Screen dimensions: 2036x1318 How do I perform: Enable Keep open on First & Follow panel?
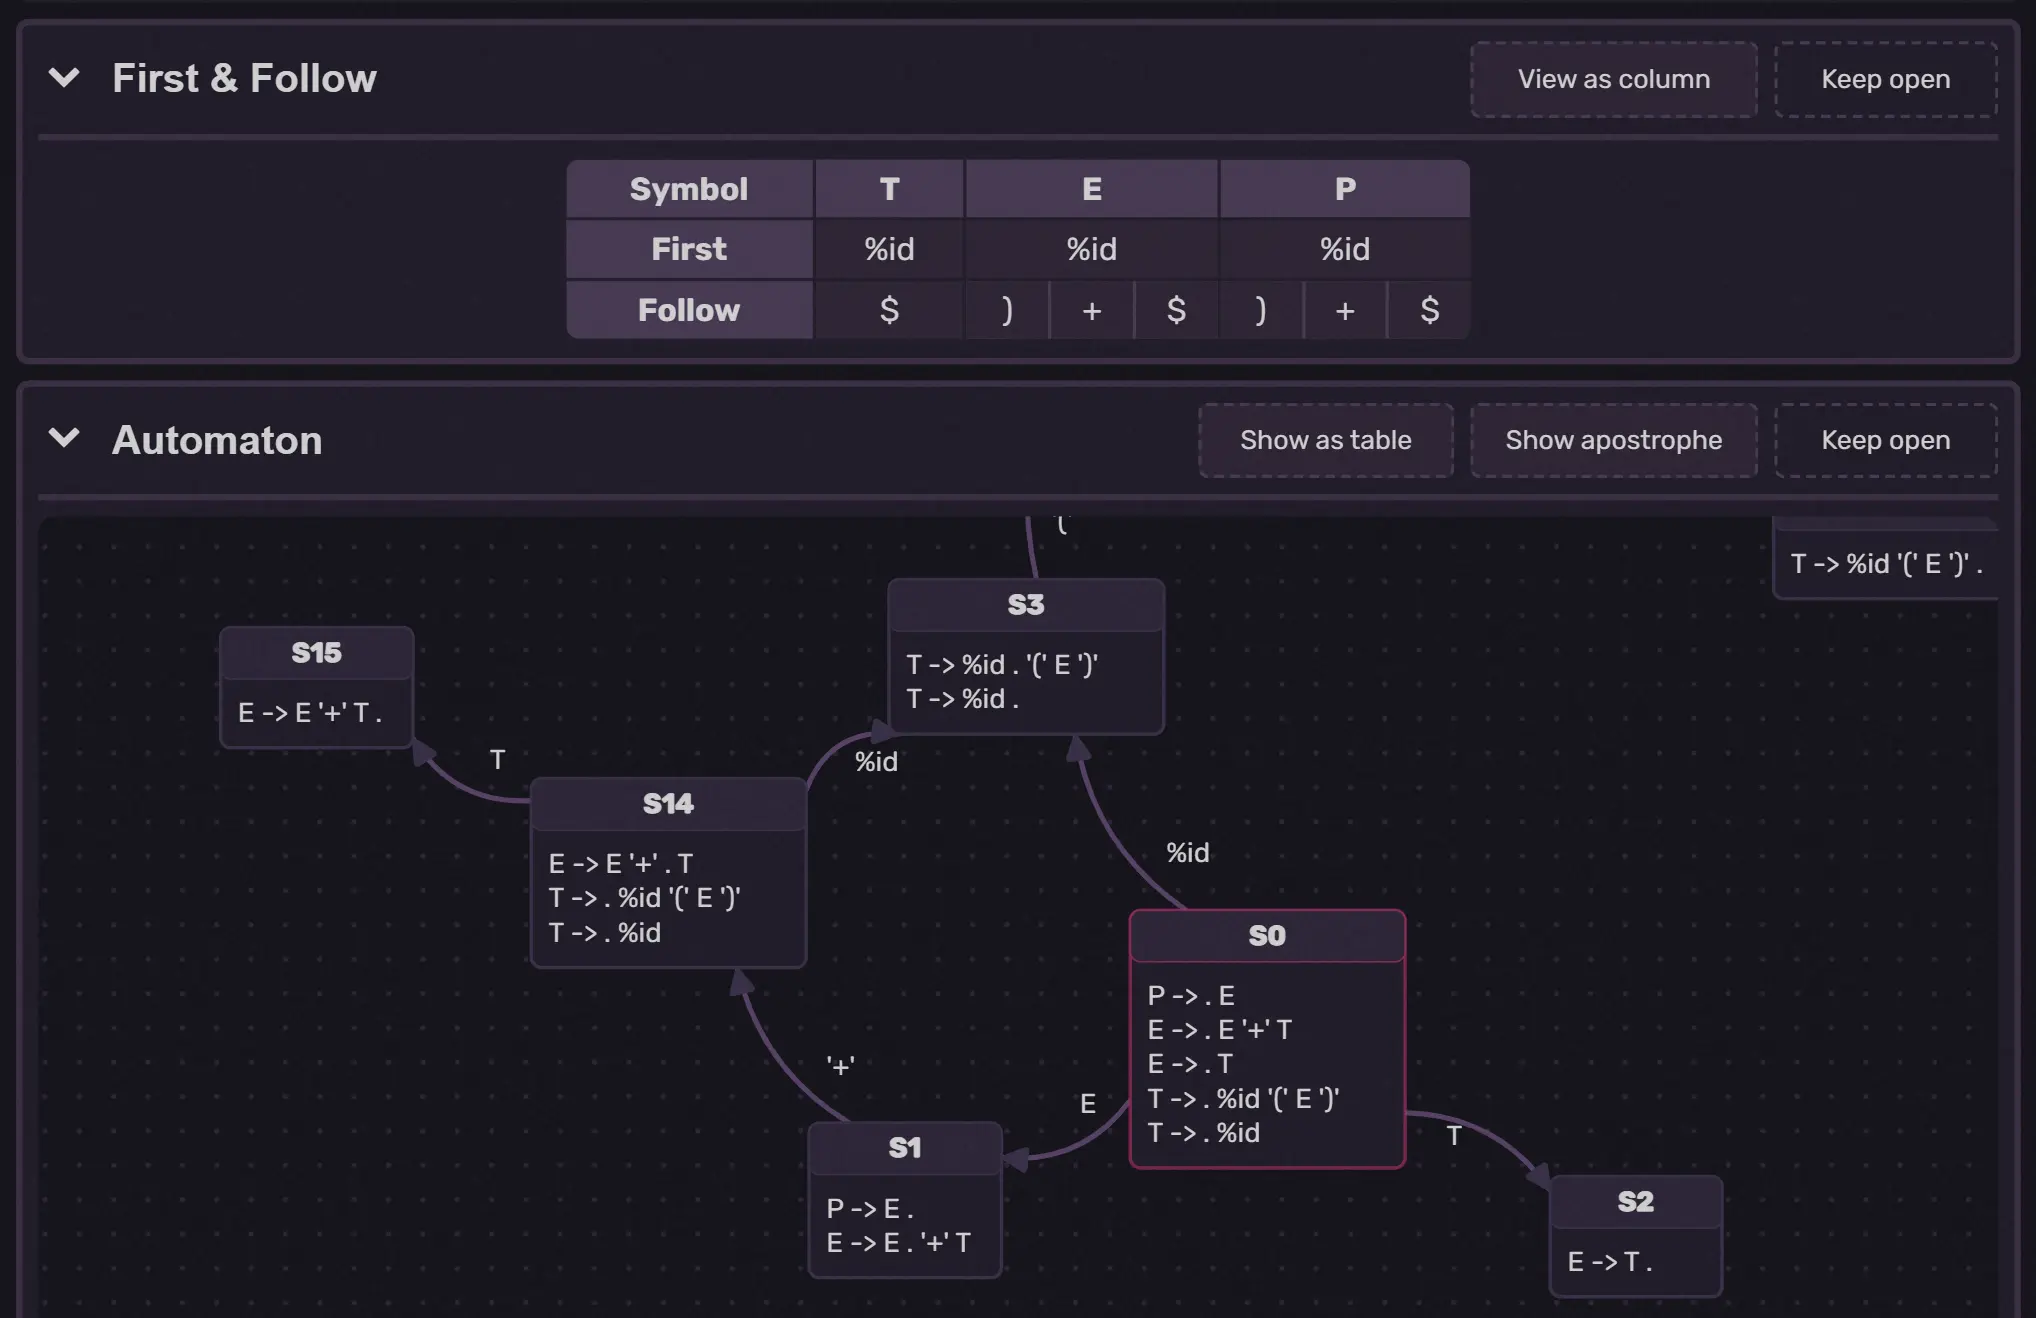(1884, 79)
